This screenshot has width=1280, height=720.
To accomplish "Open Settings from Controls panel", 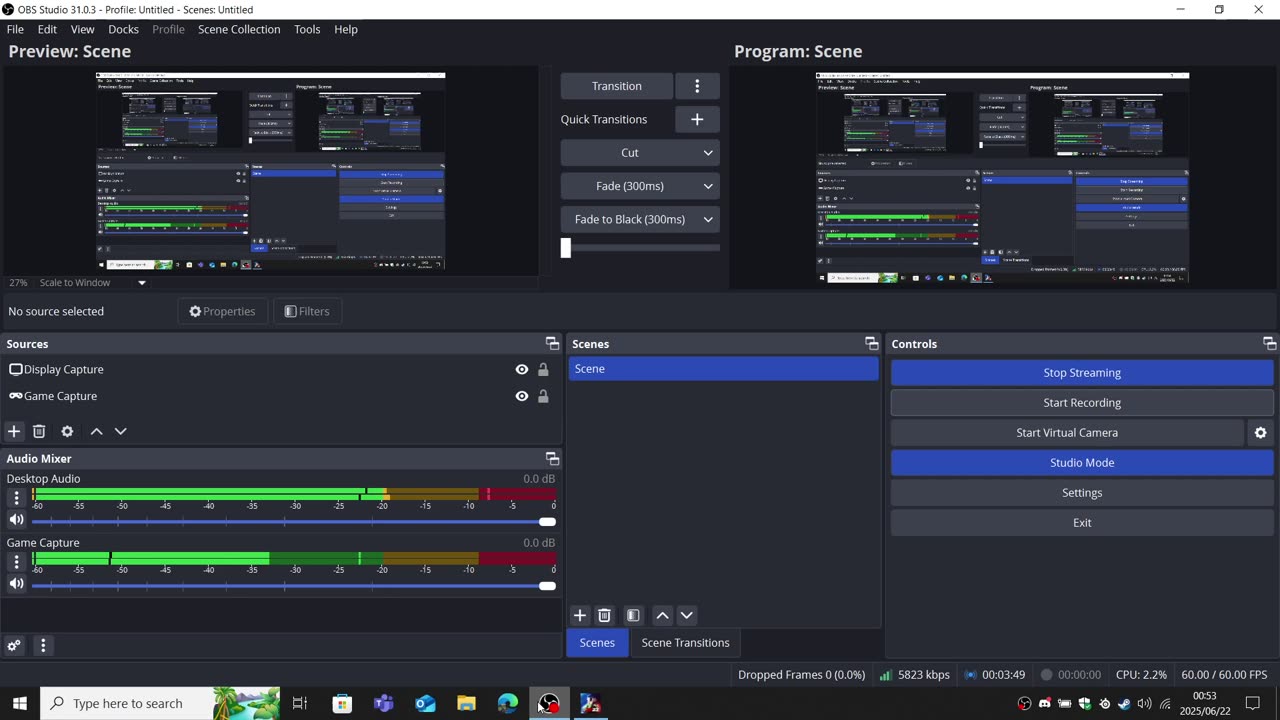I will click(1082, 493).
